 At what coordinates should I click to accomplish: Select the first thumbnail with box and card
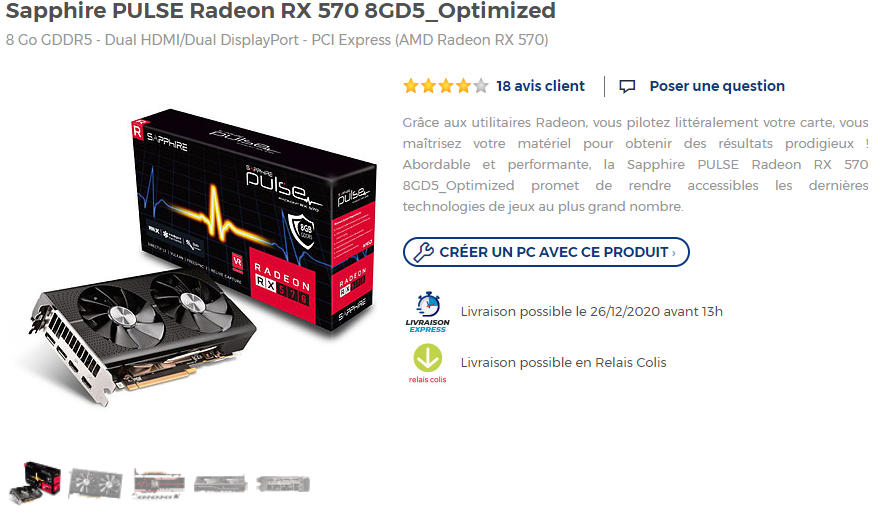(x=35, y=483)
